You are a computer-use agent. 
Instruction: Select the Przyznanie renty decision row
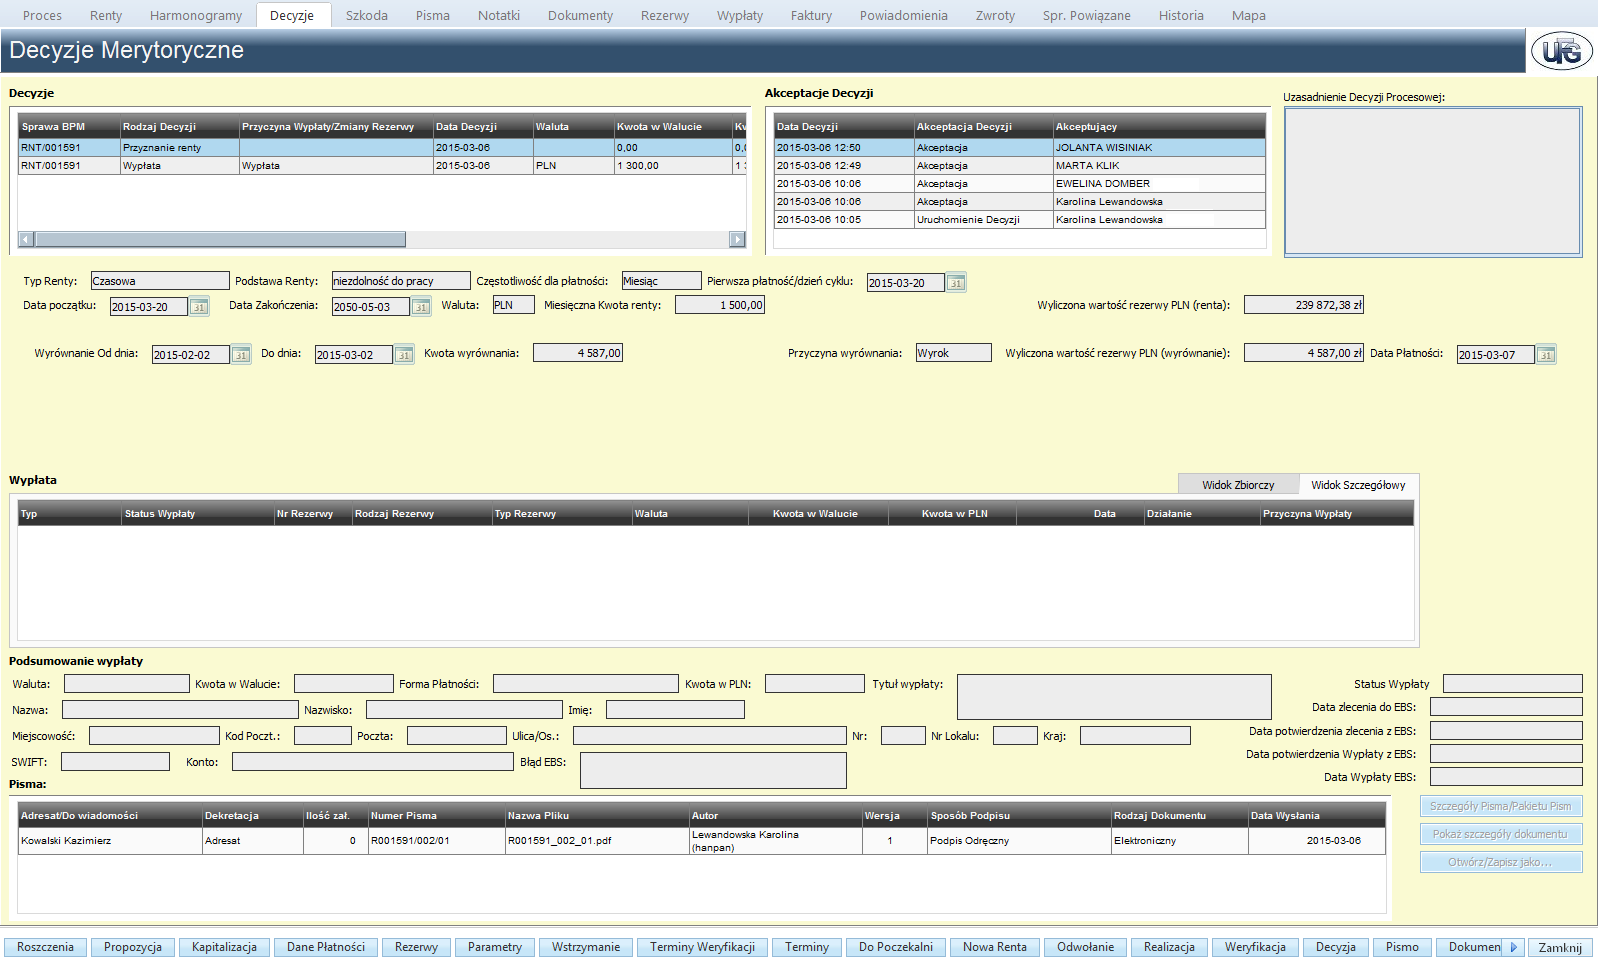pos(382,147)
